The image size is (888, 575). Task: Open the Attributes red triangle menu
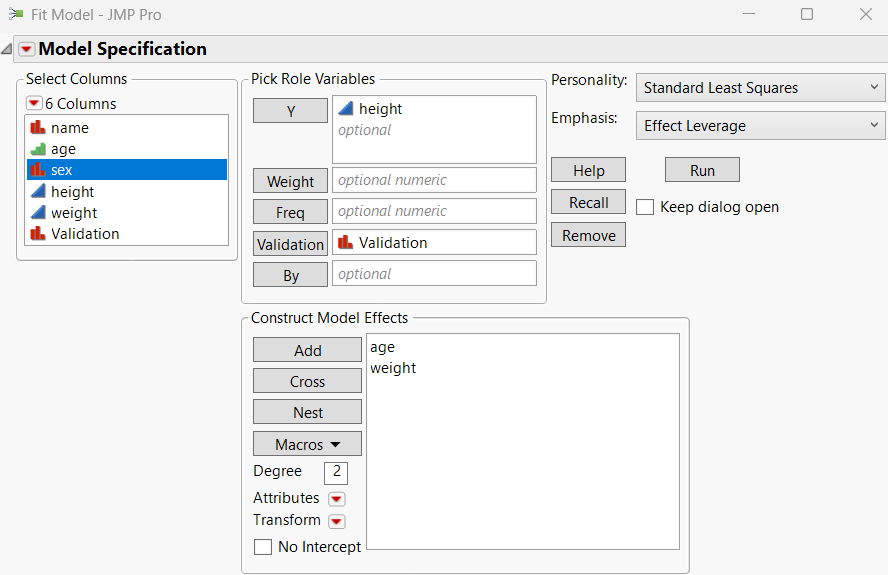click(x=337, y=499)
